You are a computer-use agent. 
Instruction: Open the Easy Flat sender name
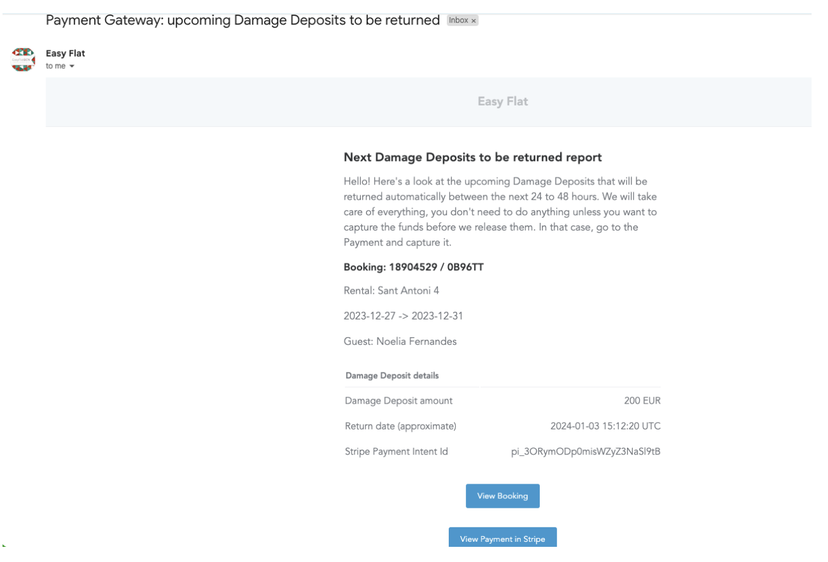coord(65,54)
